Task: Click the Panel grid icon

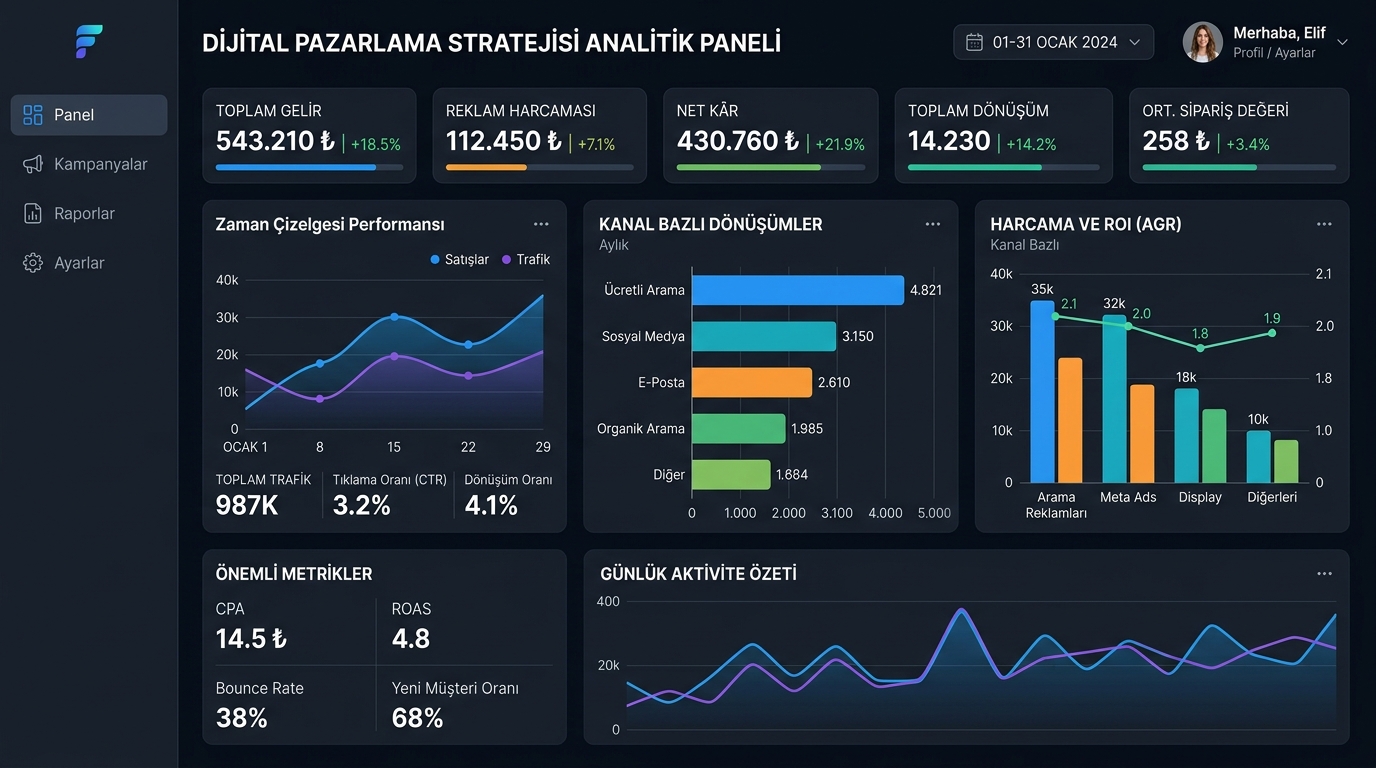Action: point(33,115)
